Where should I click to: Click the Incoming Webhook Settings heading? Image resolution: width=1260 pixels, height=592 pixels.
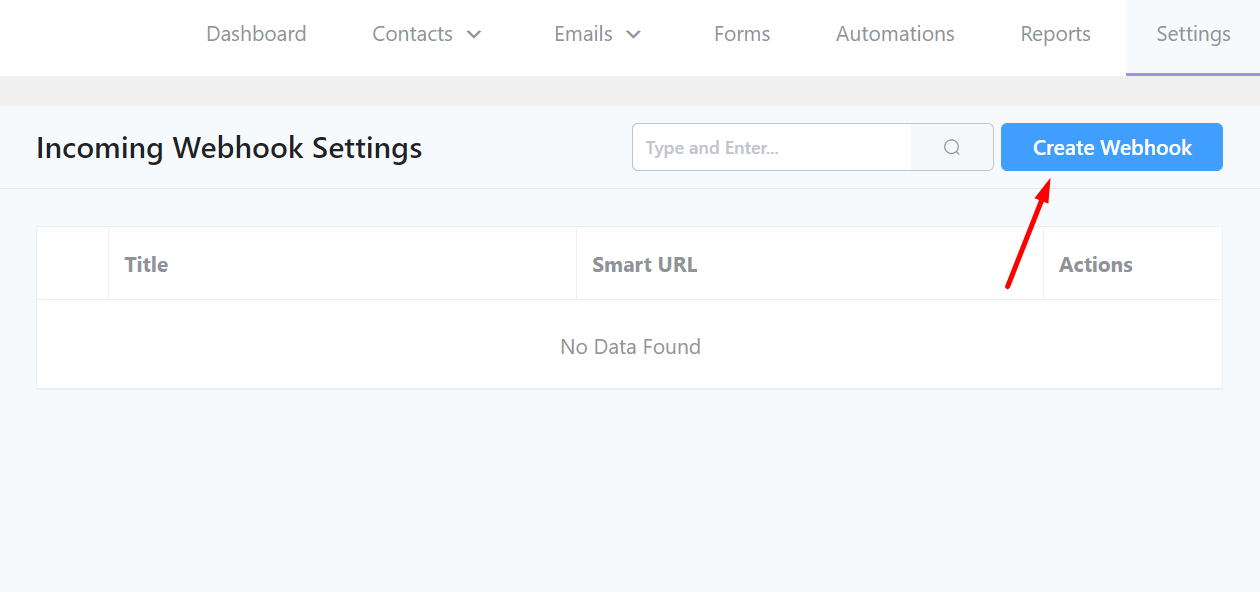click(x=229, y=148)
